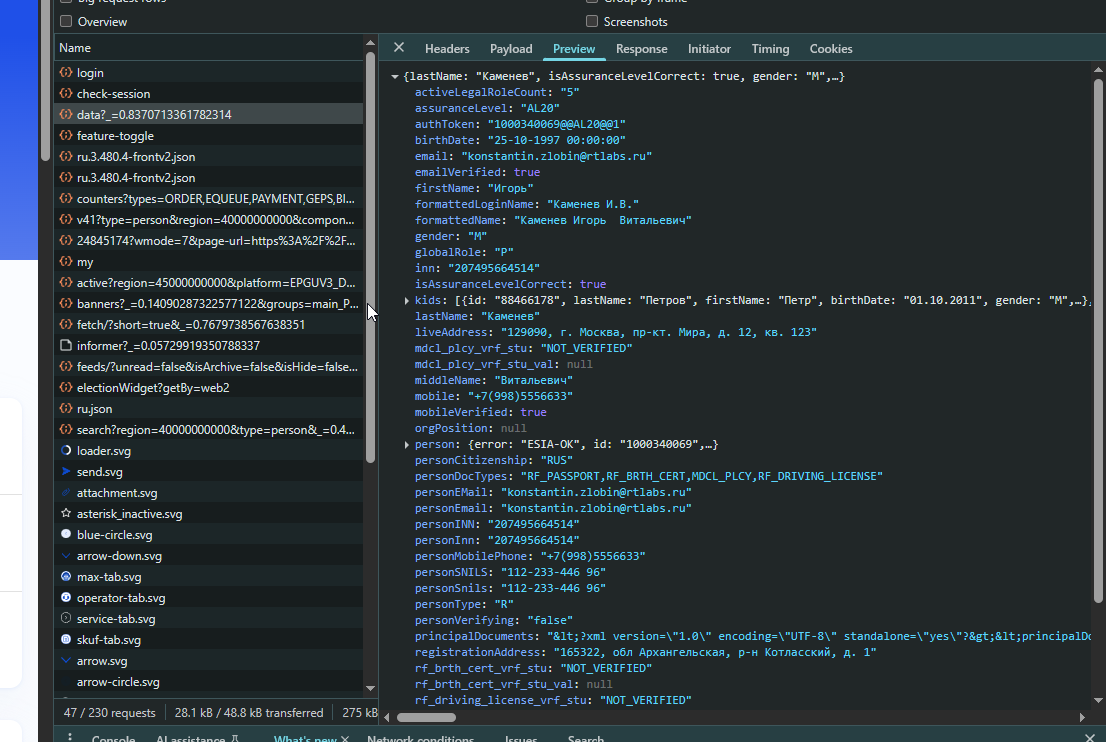
Task: Click the fetch/?short=true request icon
Action: pos(66,324)
